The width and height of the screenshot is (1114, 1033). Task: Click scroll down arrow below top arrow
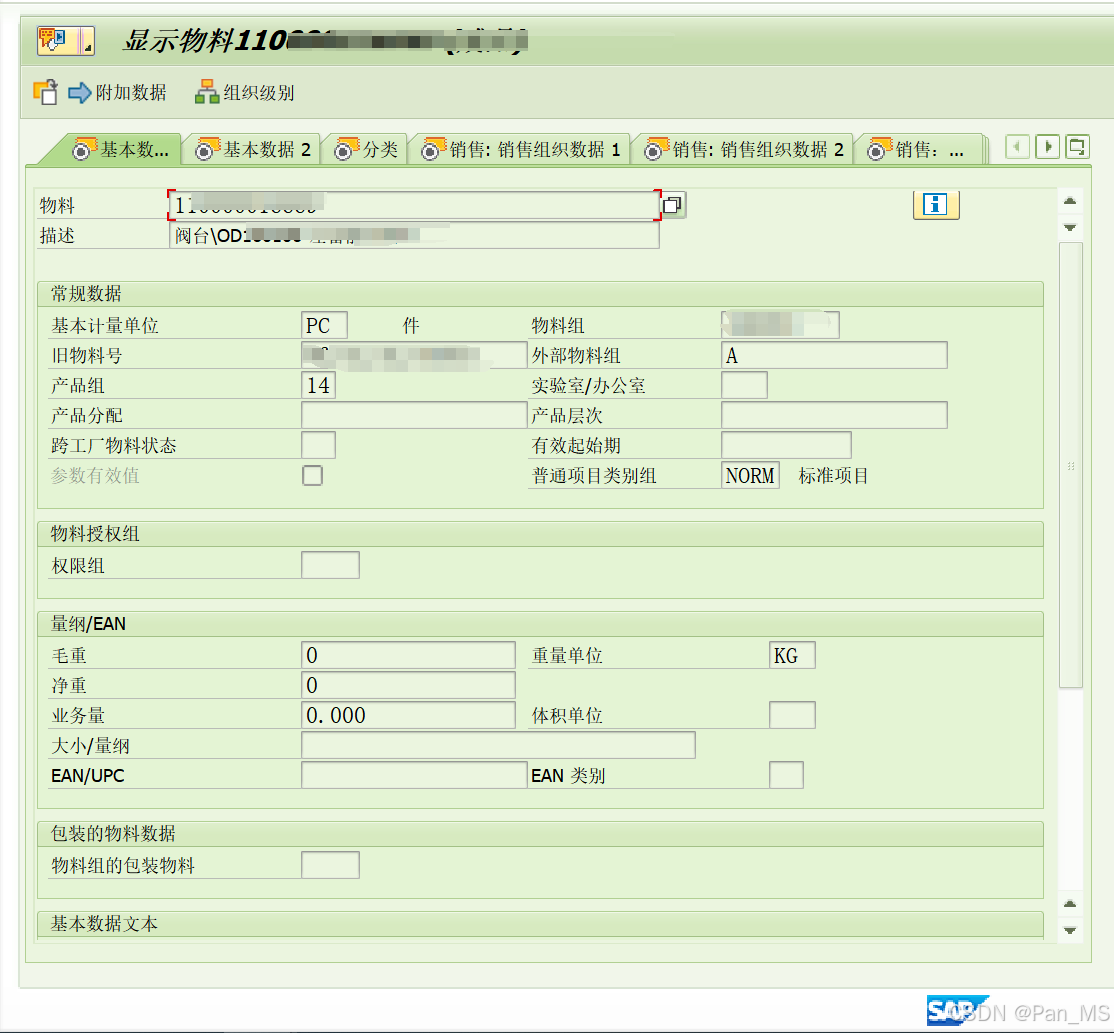1070,227
